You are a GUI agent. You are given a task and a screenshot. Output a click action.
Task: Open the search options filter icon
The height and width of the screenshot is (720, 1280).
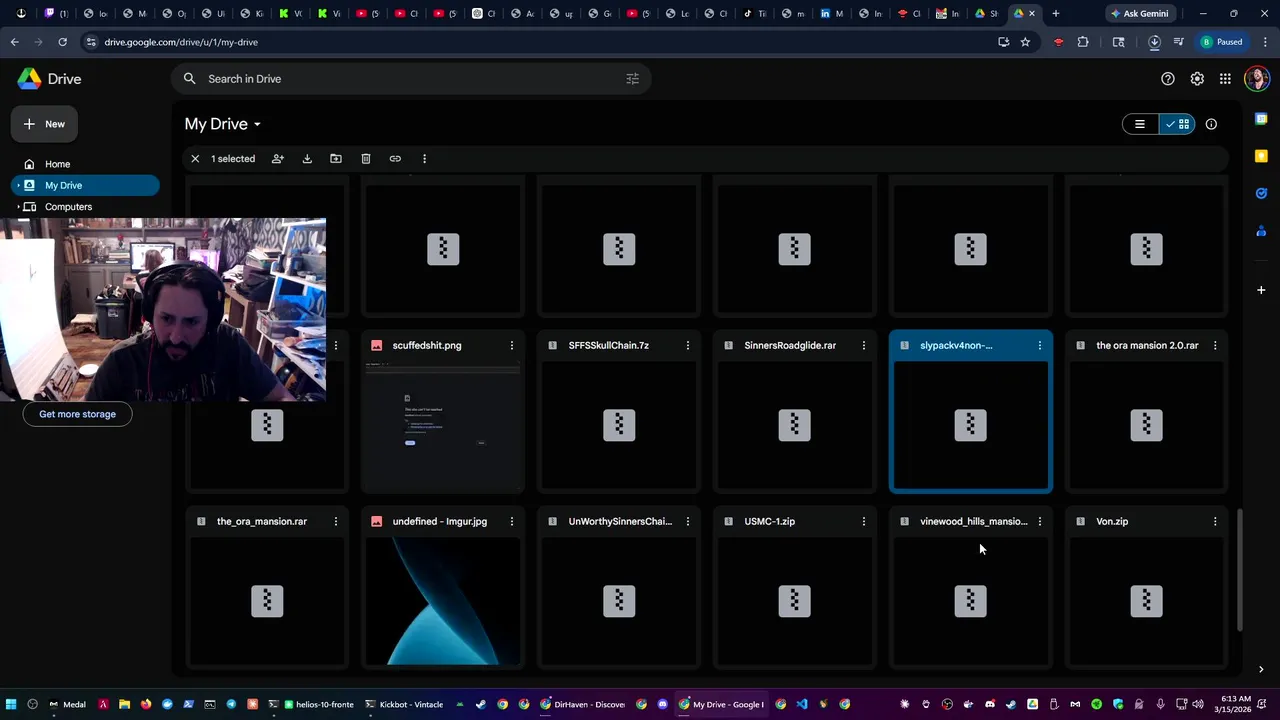tap(632, 79)
